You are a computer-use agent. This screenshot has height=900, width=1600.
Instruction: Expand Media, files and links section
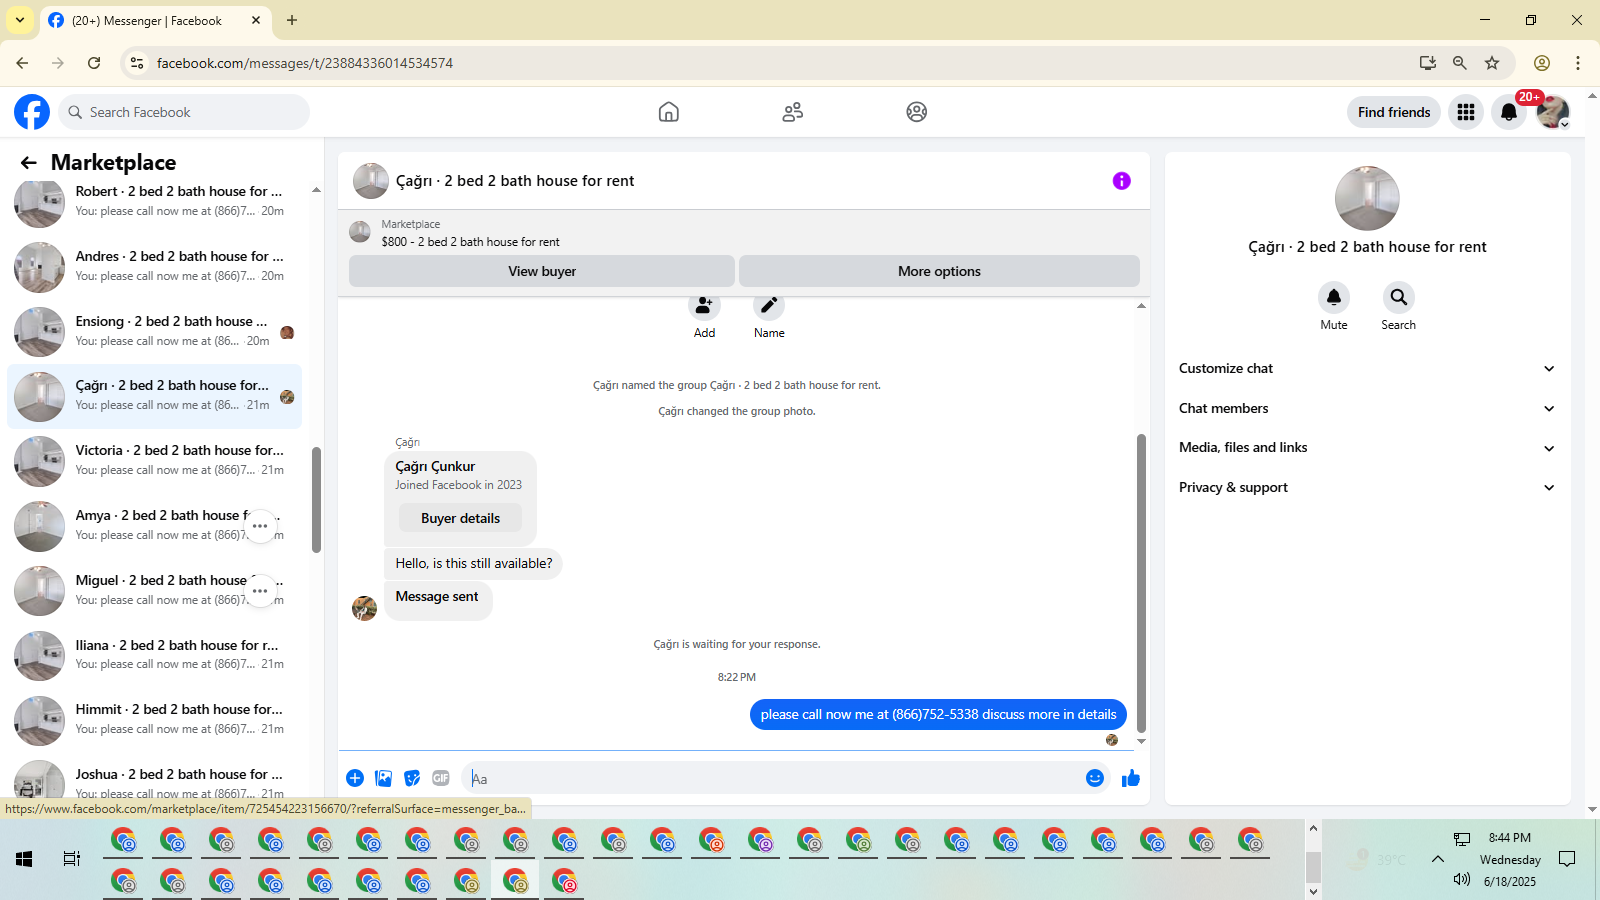(1367, 448)
